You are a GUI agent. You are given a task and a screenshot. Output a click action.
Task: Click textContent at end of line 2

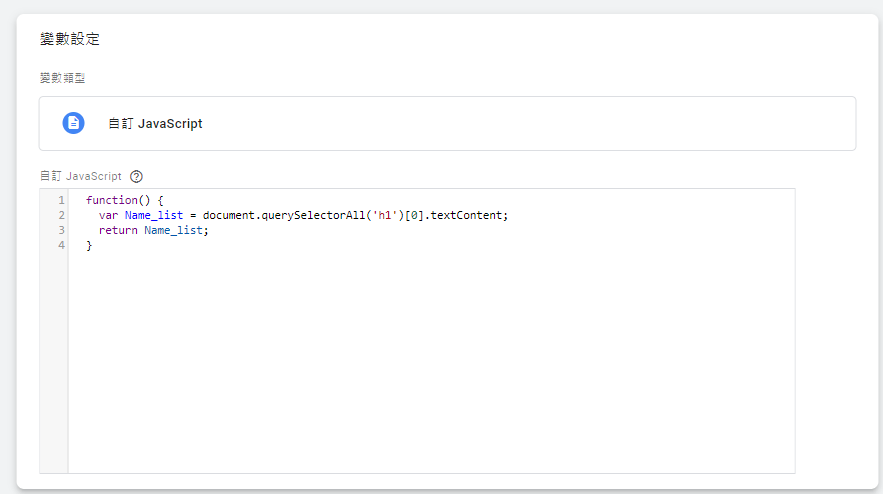tap(466, 215)
